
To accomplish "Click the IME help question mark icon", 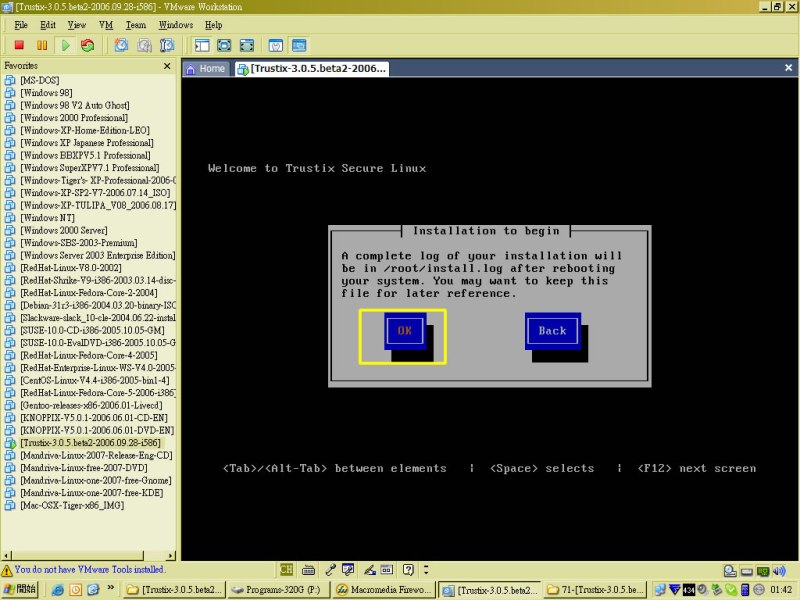I will click(x=408, y=569).
